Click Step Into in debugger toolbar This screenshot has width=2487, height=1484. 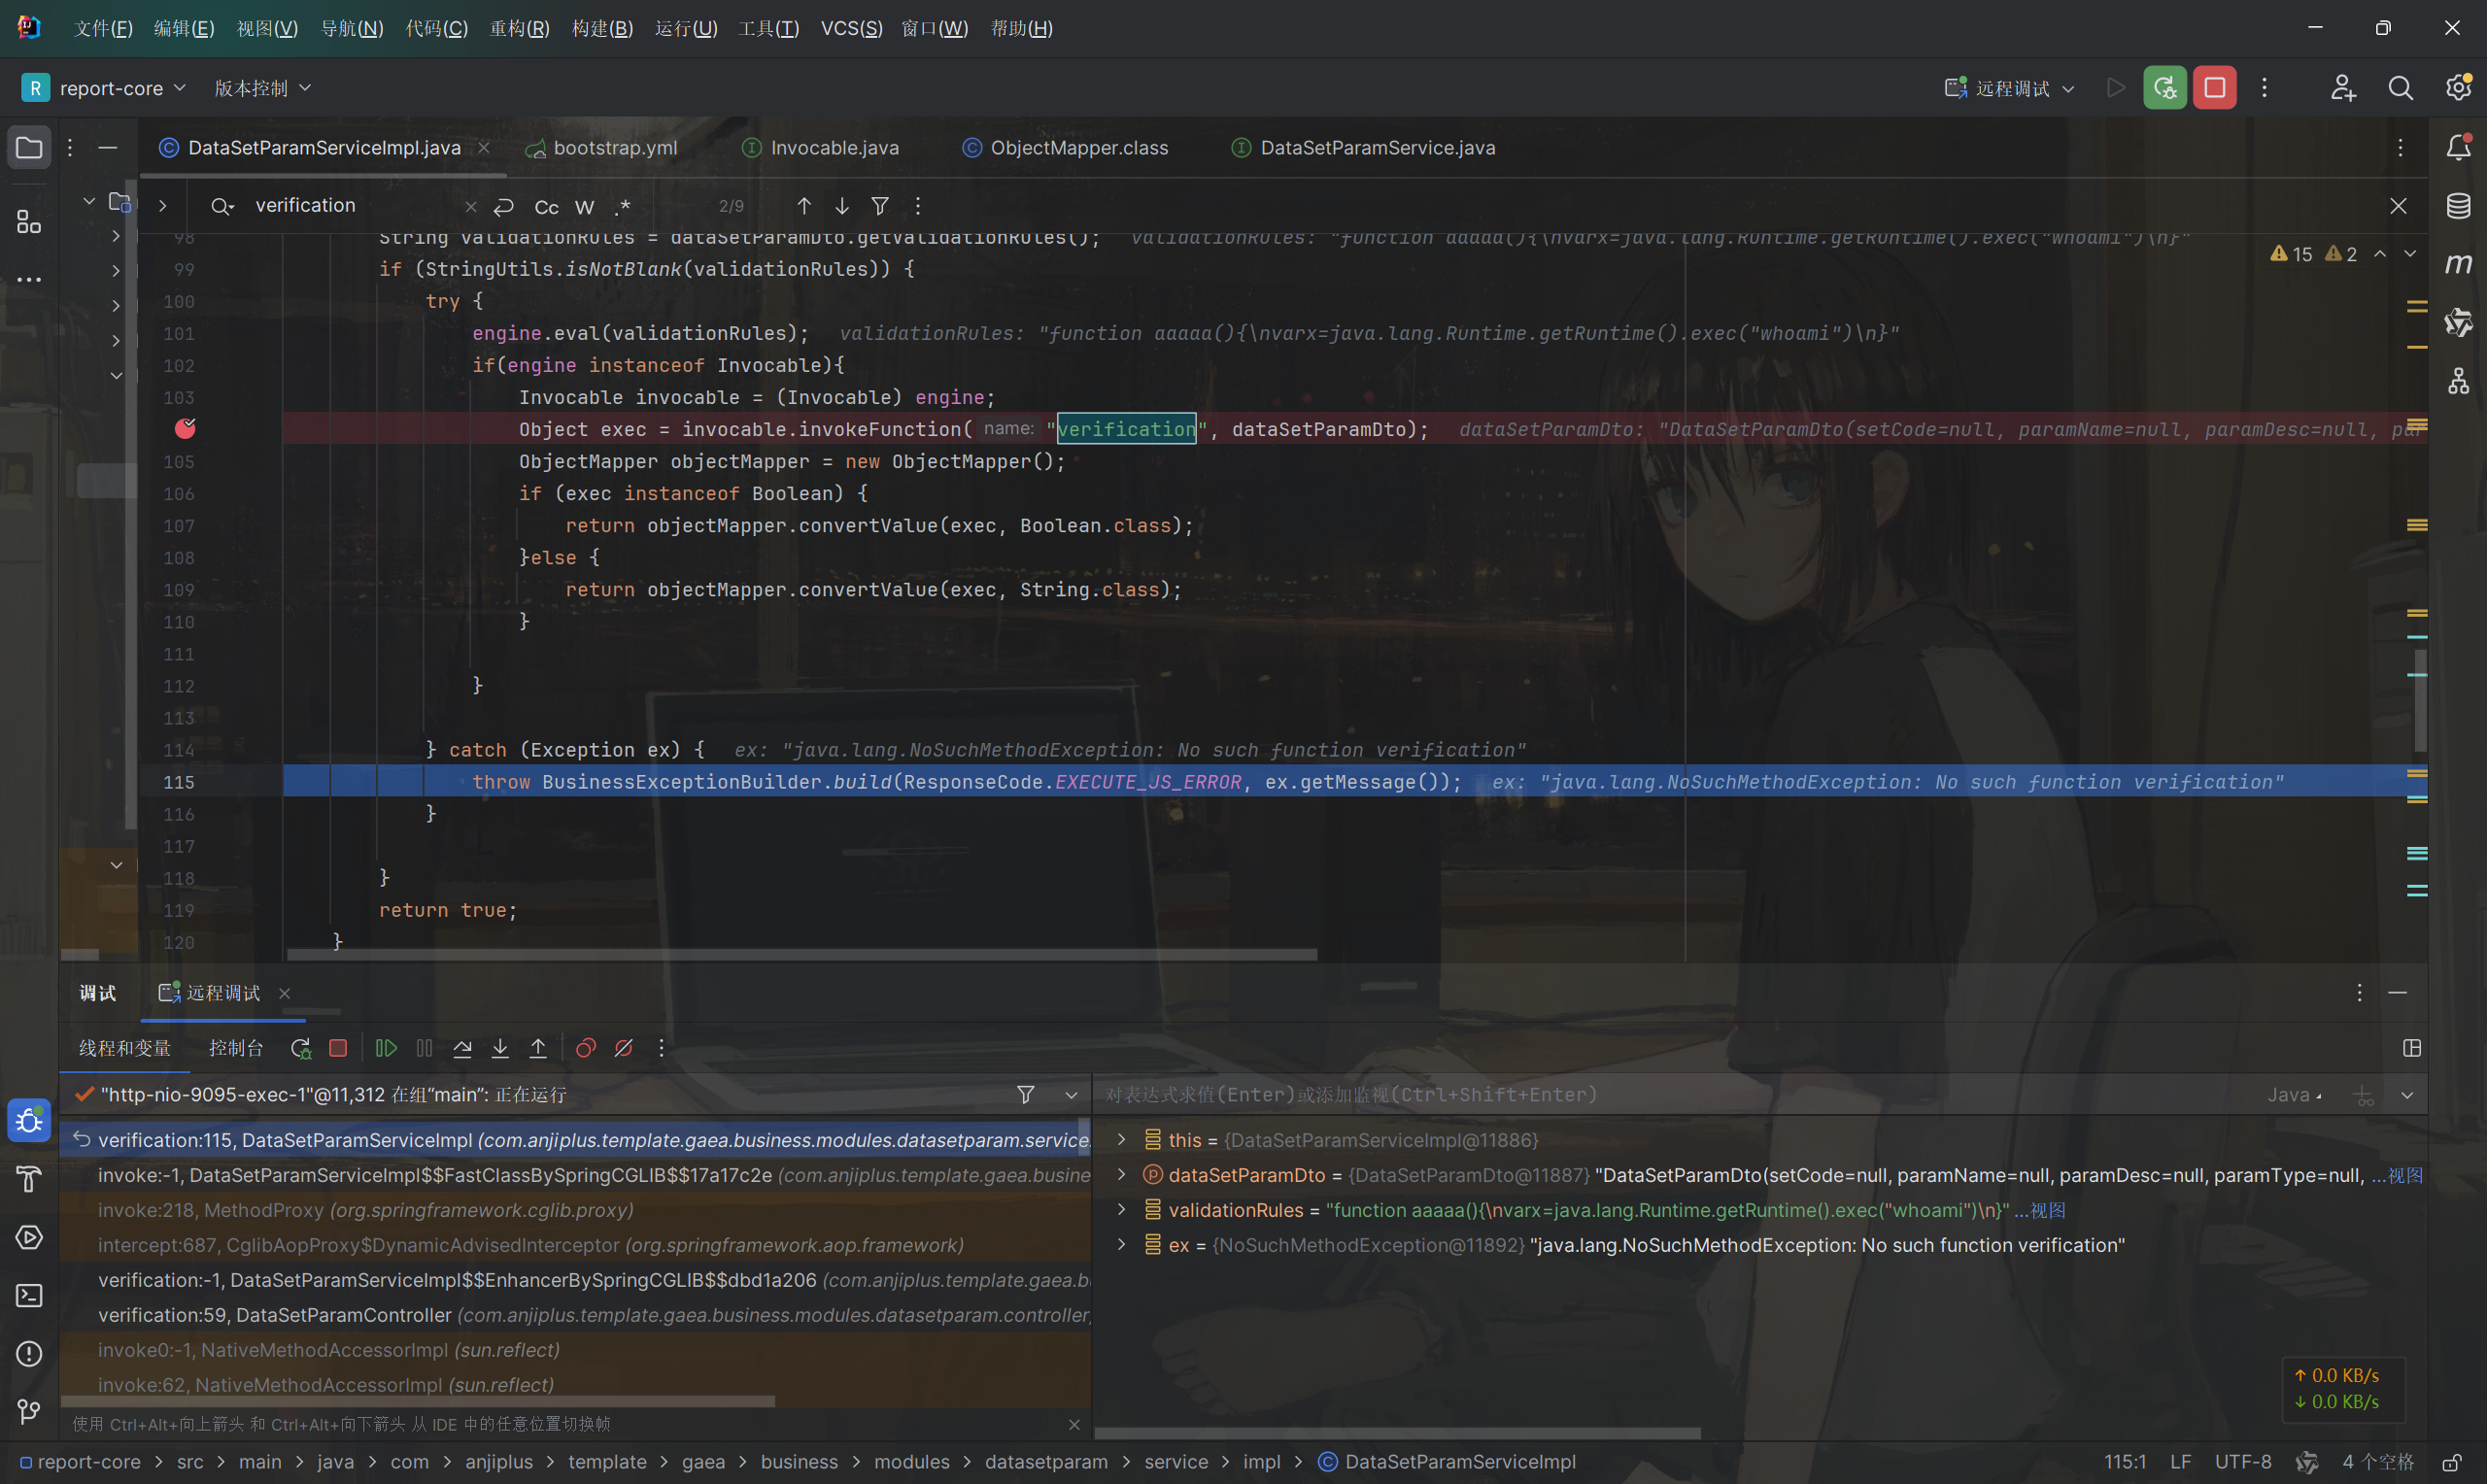coord(500,1048)
